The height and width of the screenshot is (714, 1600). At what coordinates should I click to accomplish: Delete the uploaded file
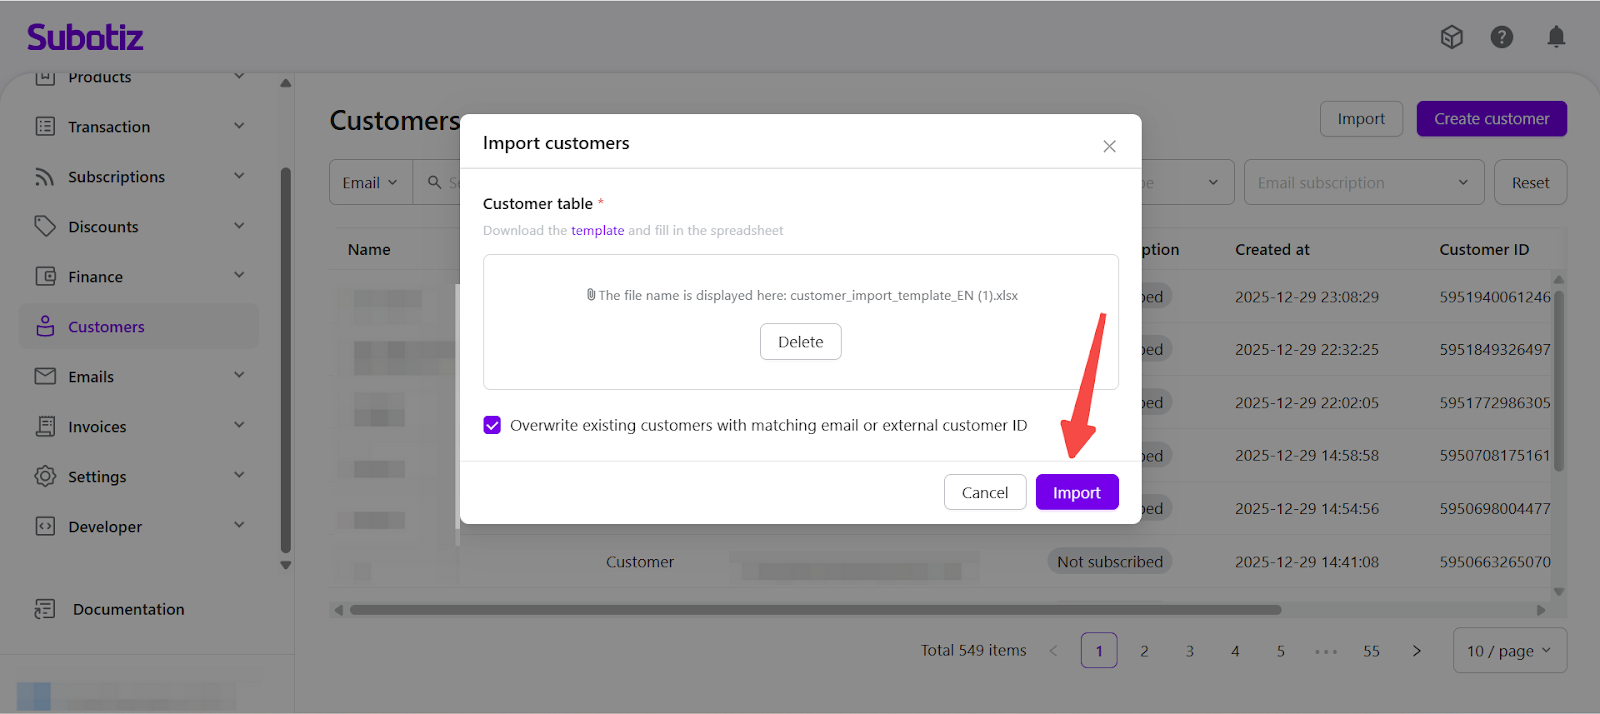pos(800,341)
